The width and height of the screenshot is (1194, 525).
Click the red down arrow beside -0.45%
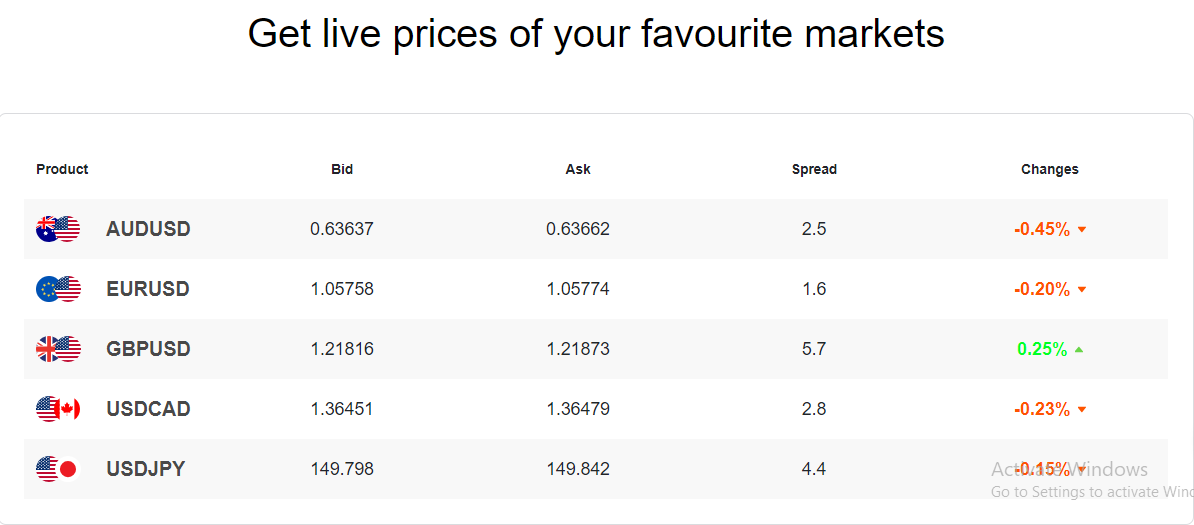tap(1081, 229)
